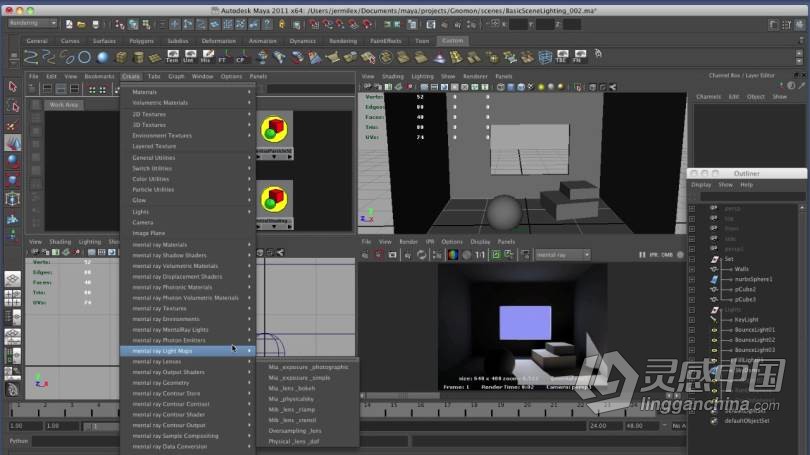
Task: Pause the IPR tuning
Action: click(642, 255)
